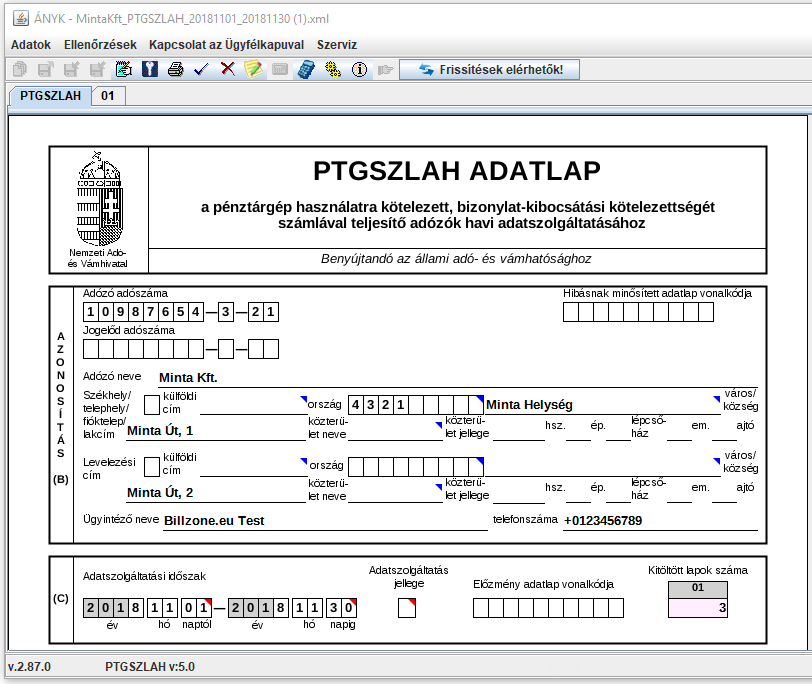Click the version text v.2.87.0

pos(29,667)
